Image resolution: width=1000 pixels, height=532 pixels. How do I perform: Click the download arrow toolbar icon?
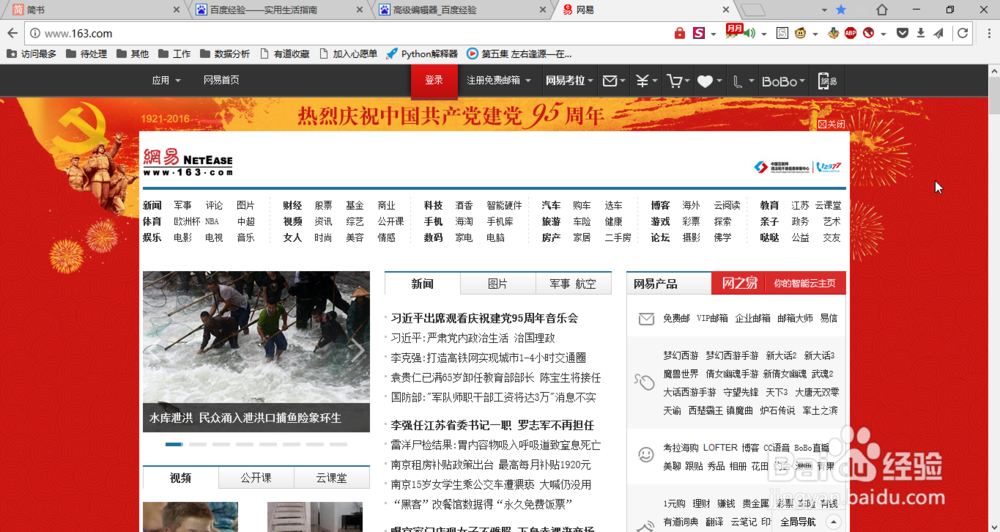click(920, 33)
